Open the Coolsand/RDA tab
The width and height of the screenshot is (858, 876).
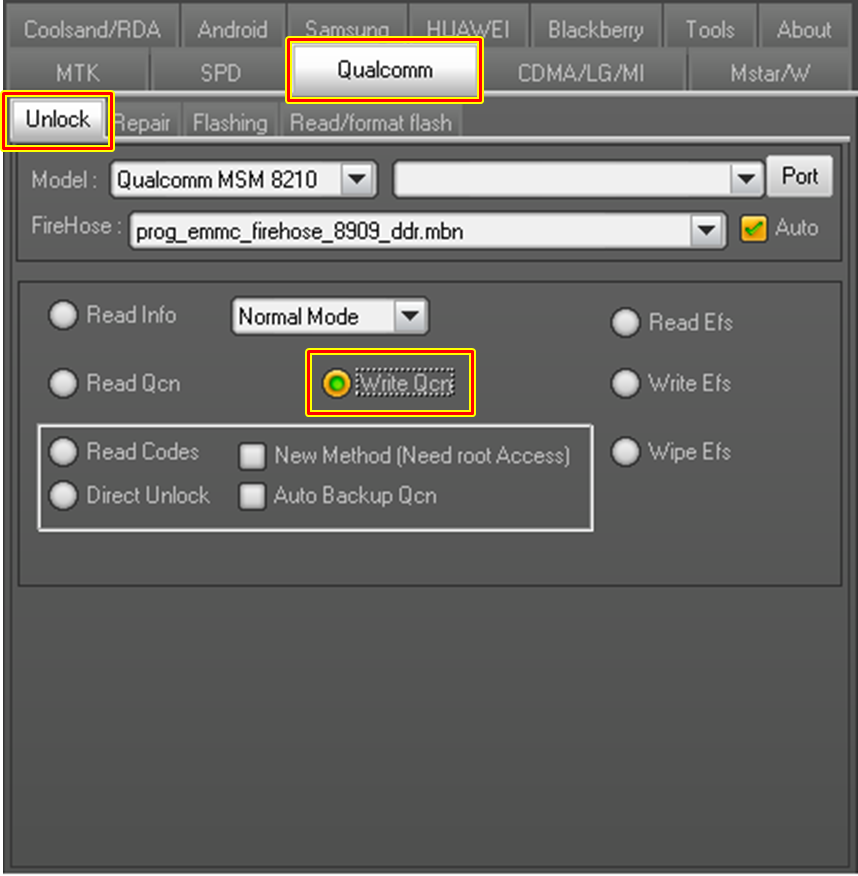click(92, 26)
